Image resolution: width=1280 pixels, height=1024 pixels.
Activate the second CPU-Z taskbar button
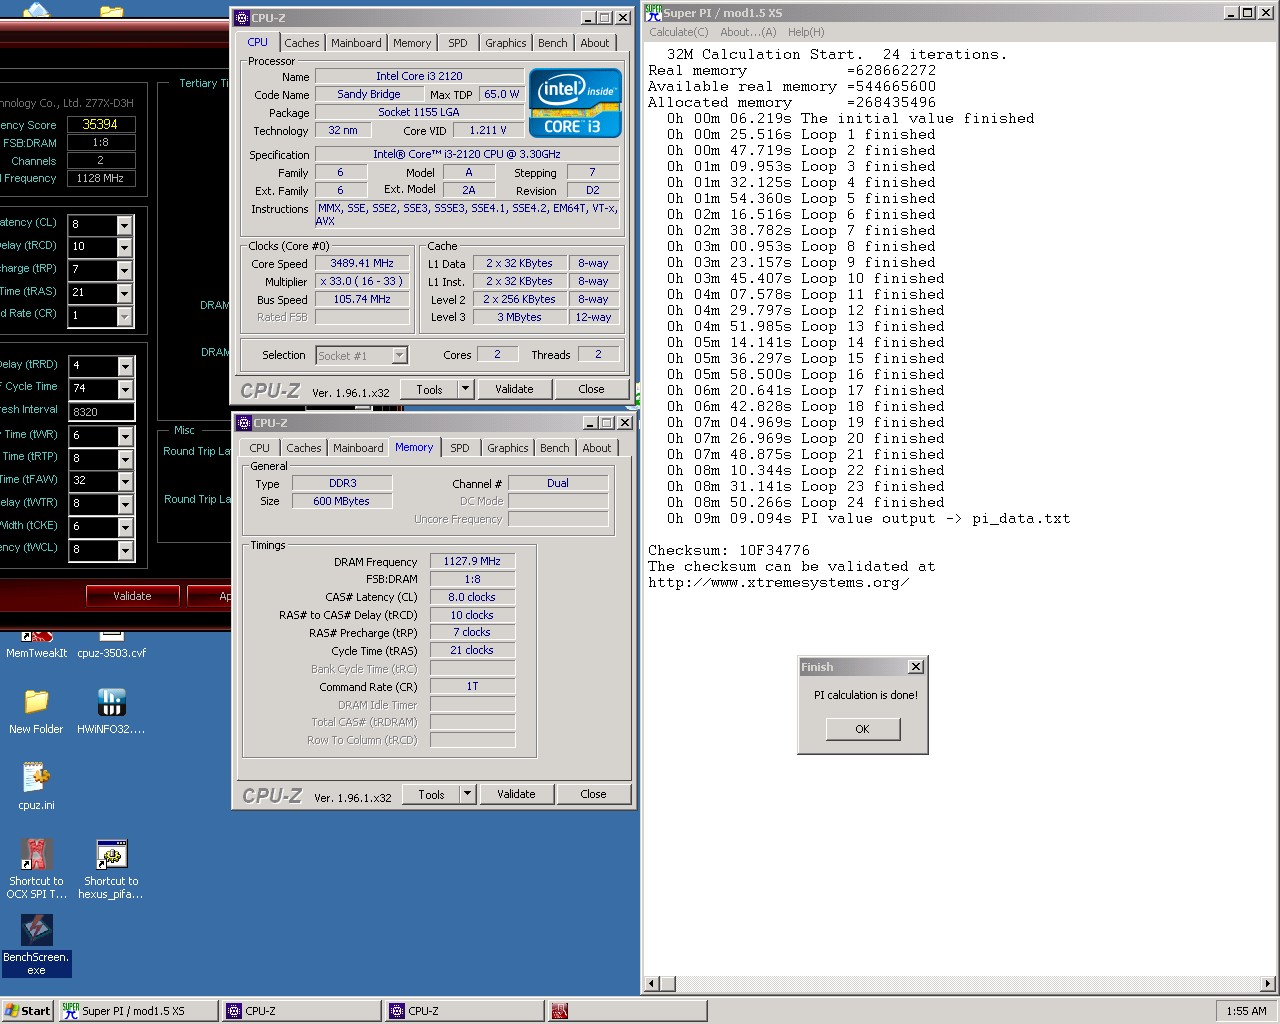(464, 1011)
